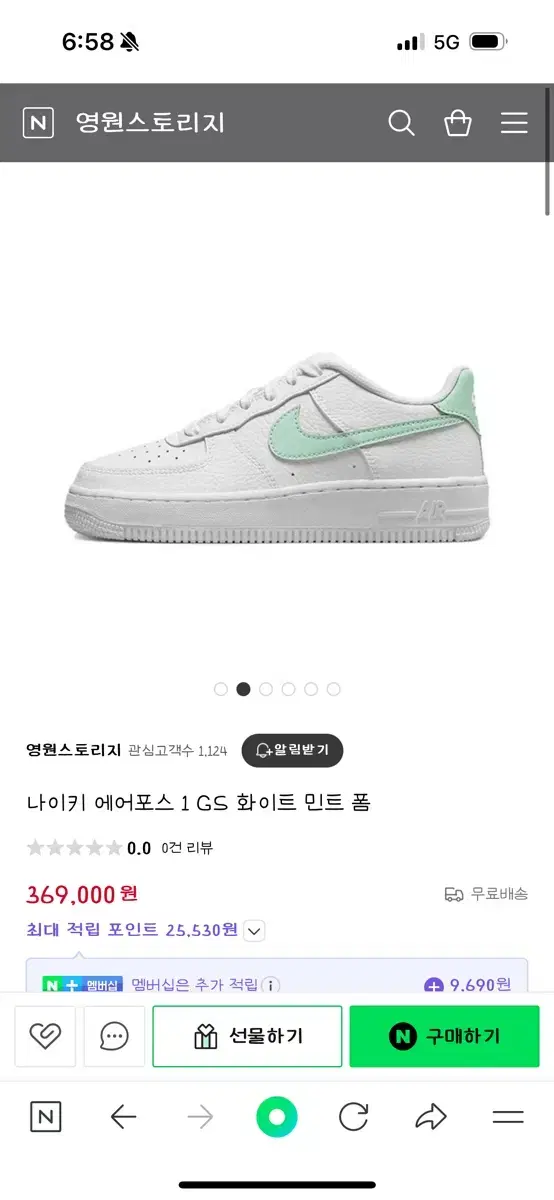Go back with the browser left arrow
Viewport: 554px width, 1200px height.
(x=123, y=1117)
